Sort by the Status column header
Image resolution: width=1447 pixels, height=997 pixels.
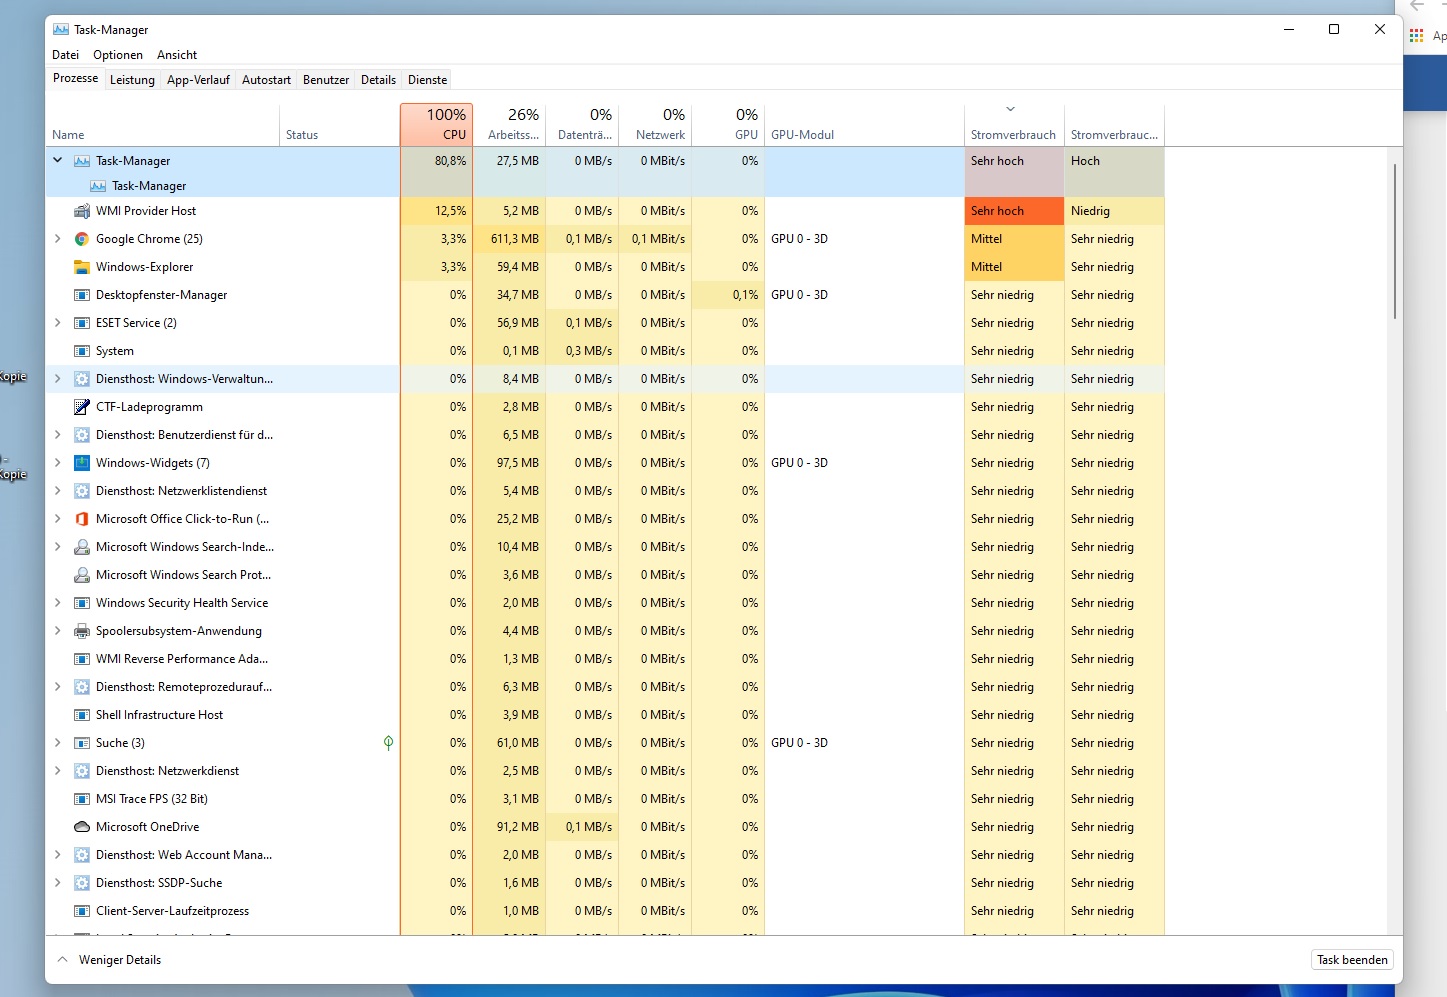[339, 125]
